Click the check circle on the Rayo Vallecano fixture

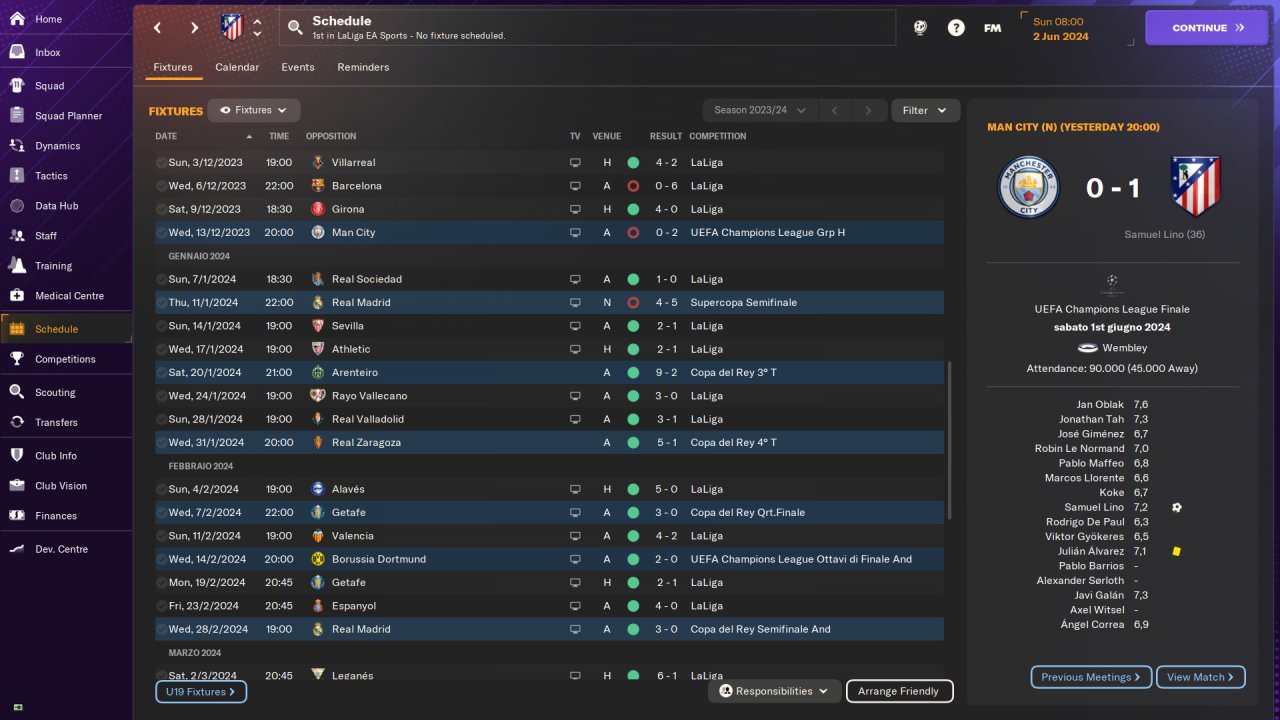tap(161, 396)
